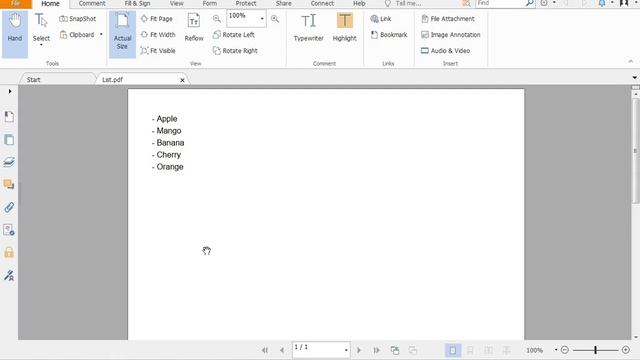Open the Security lock panel
The image size is (640, 360).
click(x=9, y=252)
